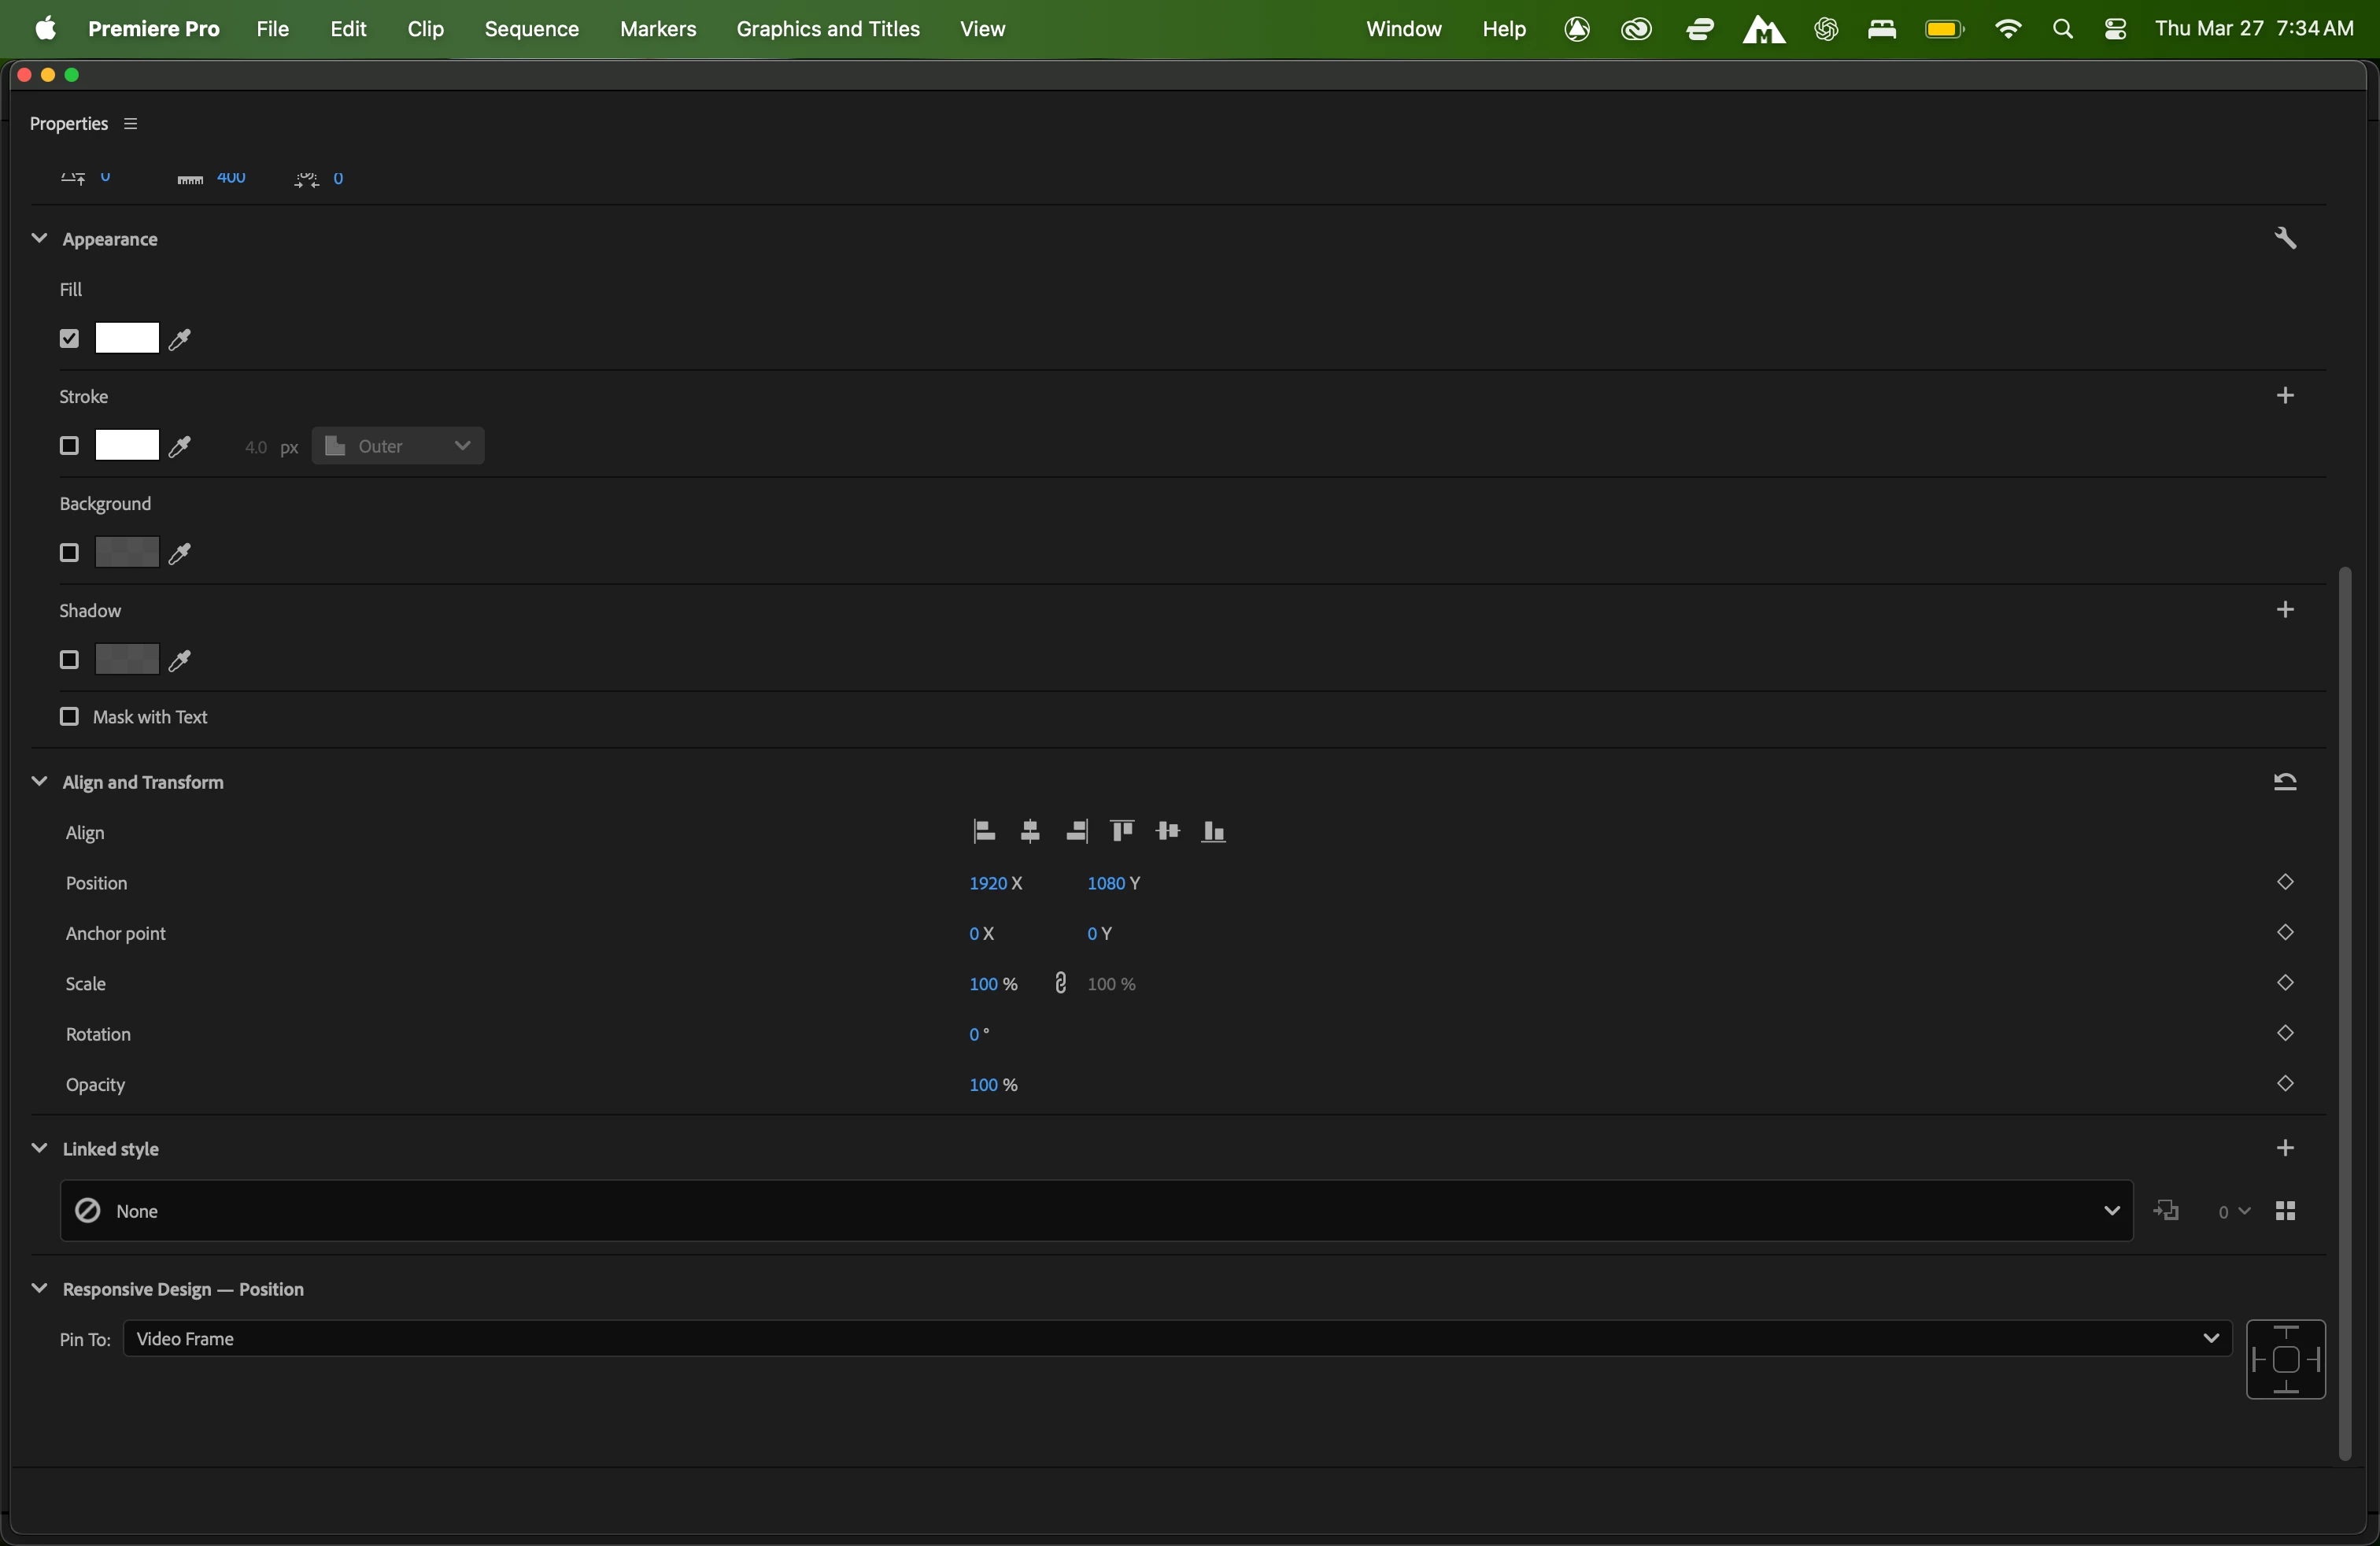Click reset Align and Transform icon

click(x=2286, y=782)
